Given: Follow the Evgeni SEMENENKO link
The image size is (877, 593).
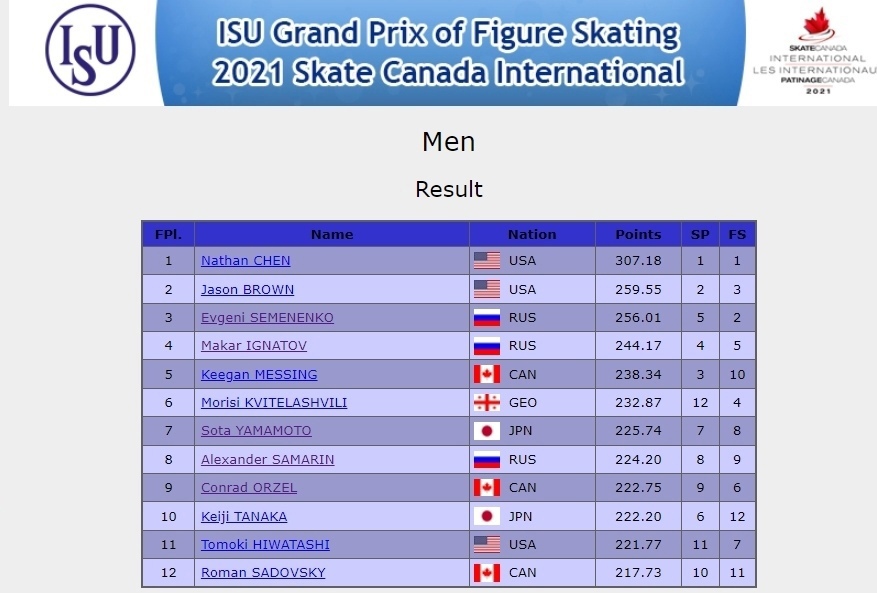Looking at the screenshot, I should tap(267, 318).
